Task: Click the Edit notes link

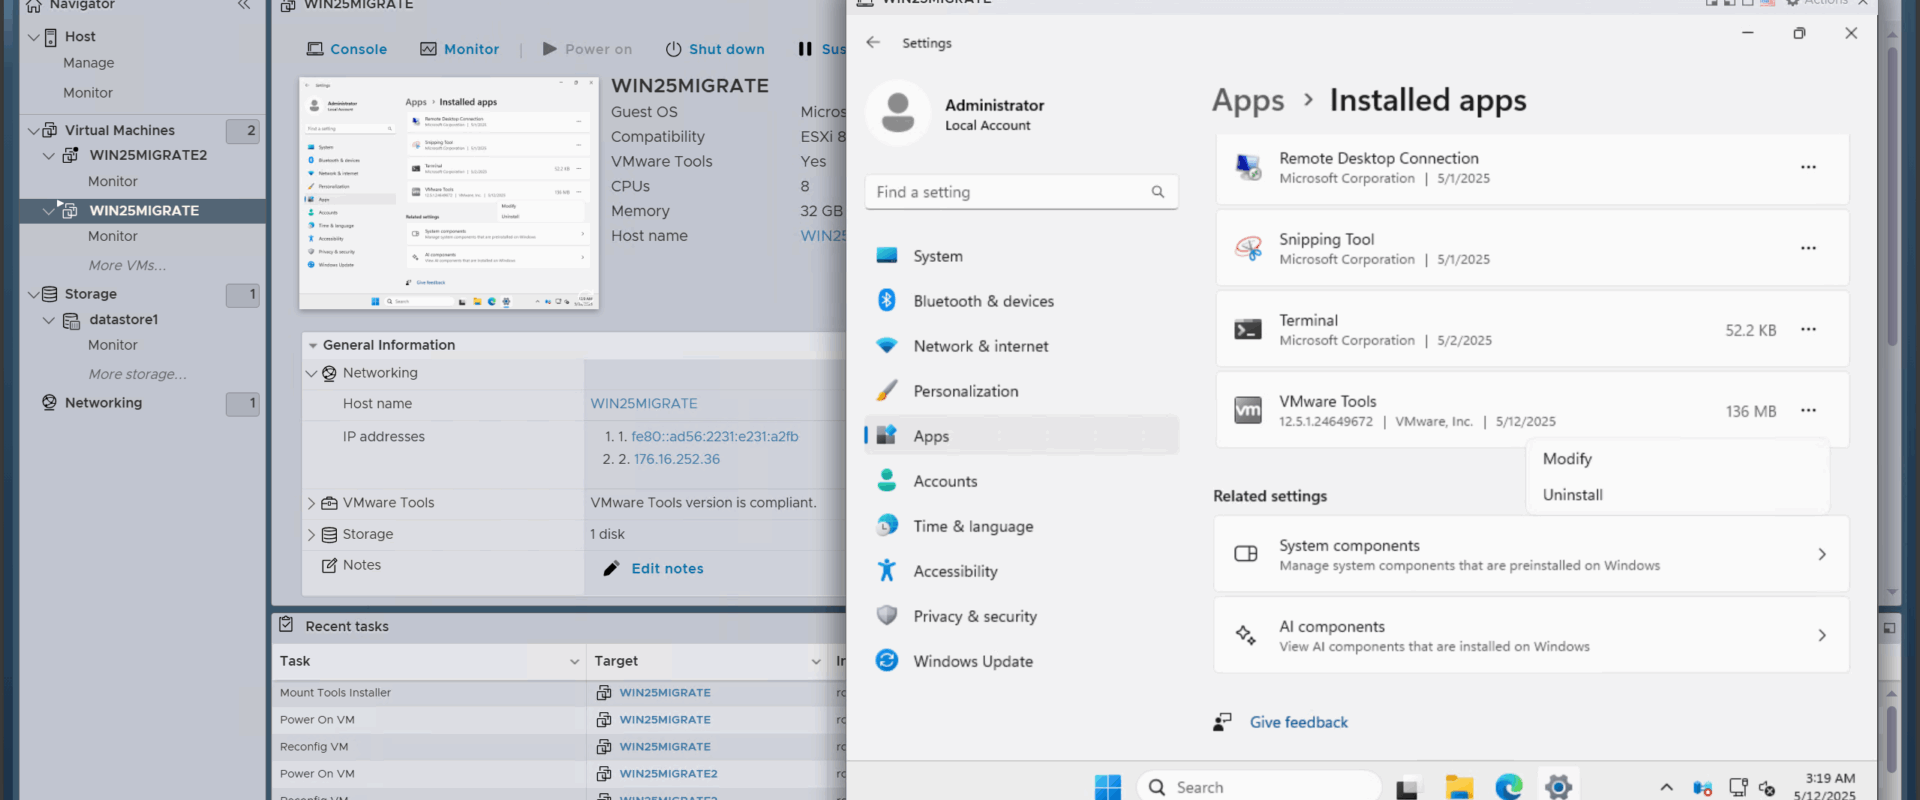Action: pyautogui.click(x=667, y=569)
